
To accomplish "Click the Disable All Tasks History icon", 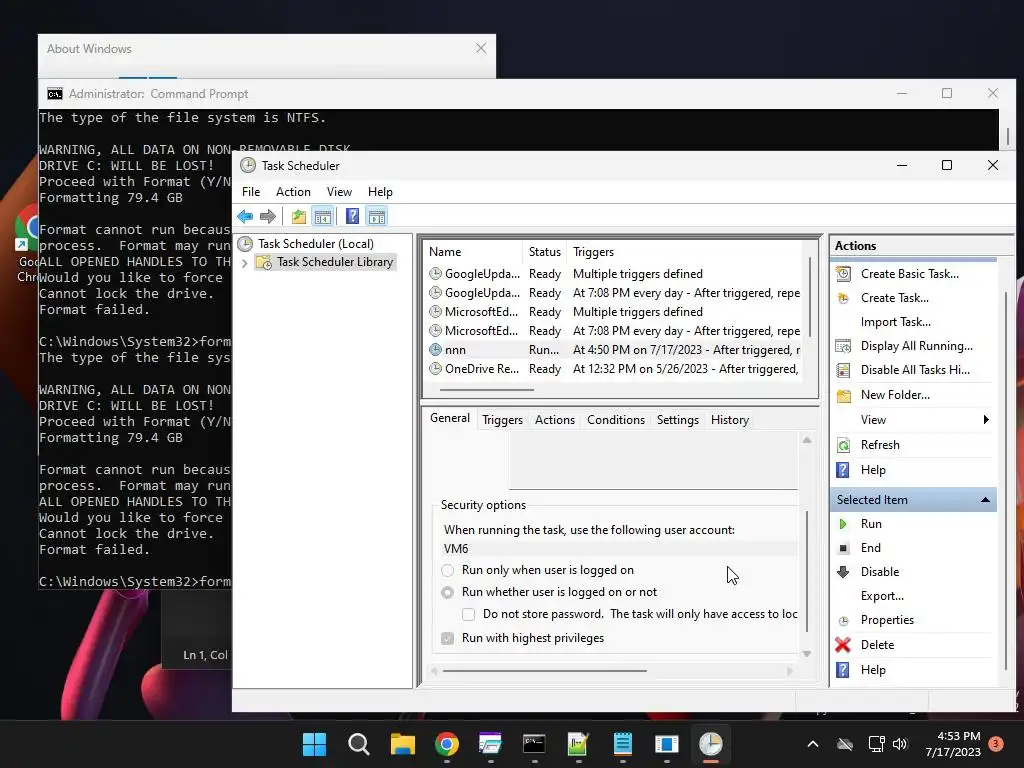I will coord(843,370).
